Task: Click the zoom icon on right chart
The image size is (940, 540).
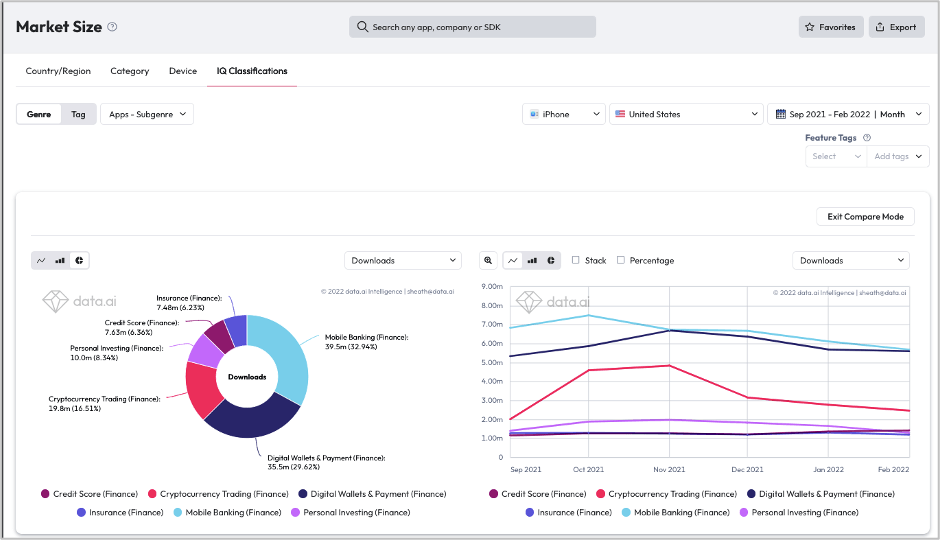Action: click(x=488, y=261)
